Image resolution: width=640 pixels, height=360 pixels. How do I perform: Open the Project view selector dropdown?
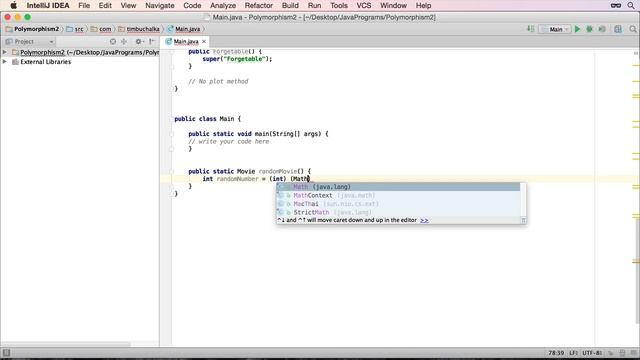29,41
